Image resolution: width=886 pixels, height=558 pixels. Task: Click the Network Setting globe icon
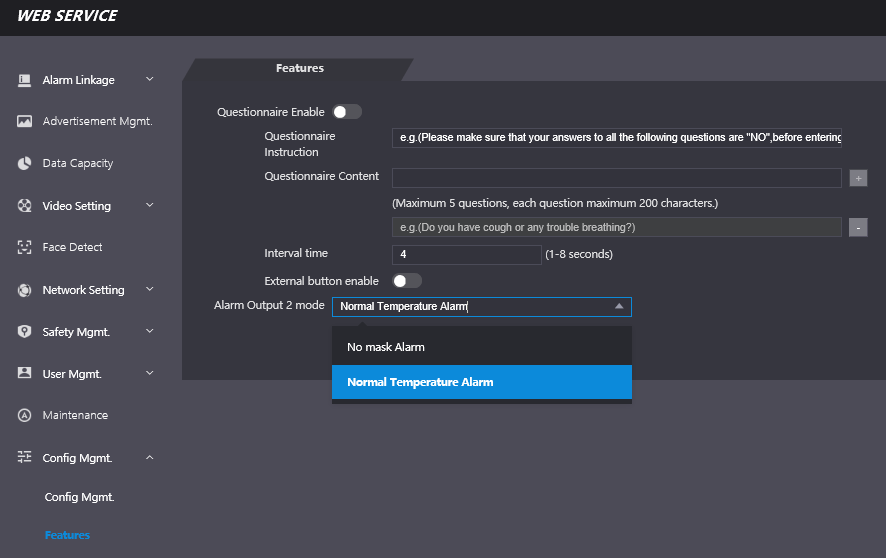[x=25, y=290]
